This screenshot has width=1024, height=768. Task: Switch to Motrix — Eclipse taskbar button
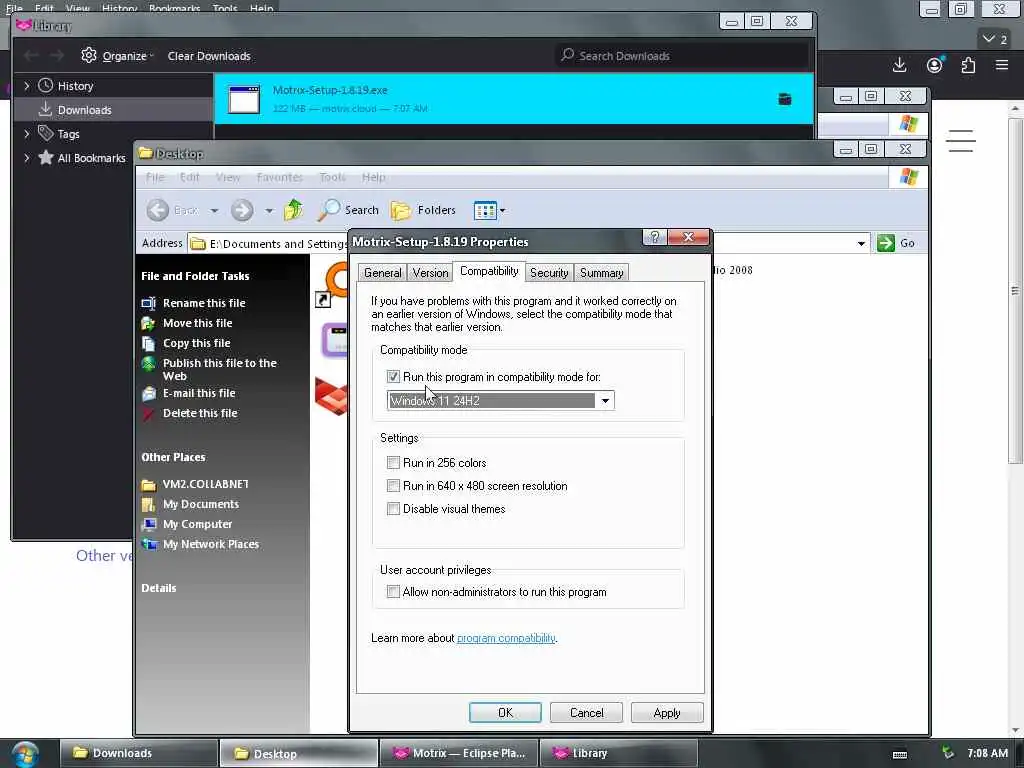coord(459,753)
